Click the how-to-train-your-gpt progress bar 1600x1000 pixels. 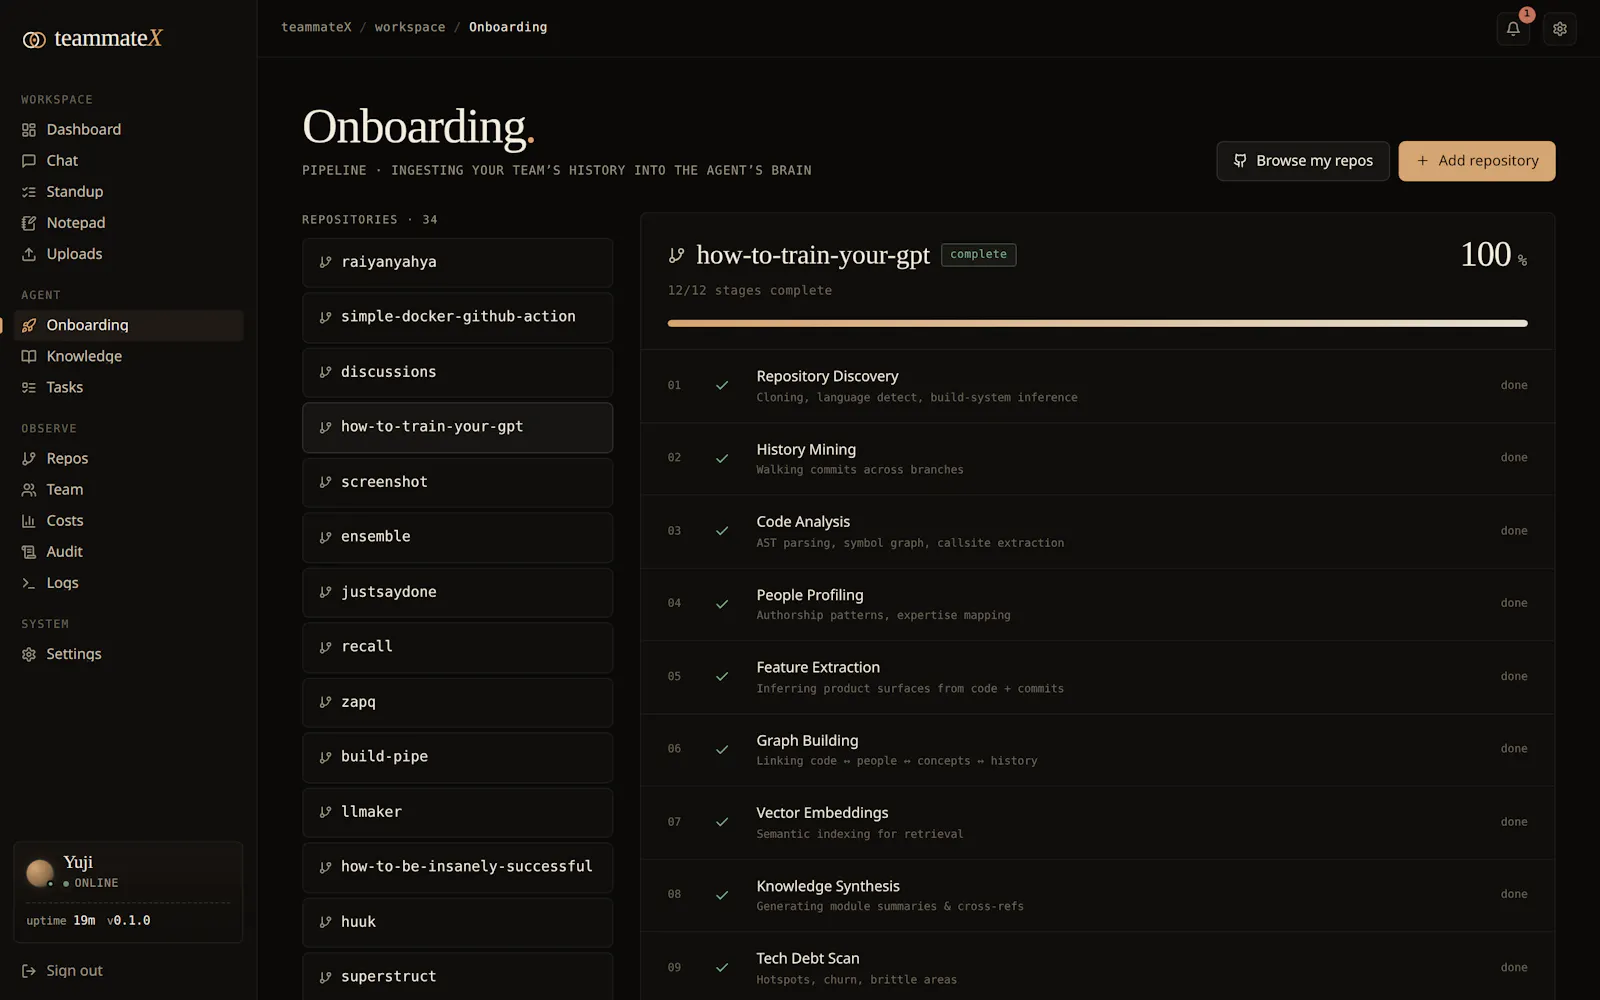[x=1097, y=323]
